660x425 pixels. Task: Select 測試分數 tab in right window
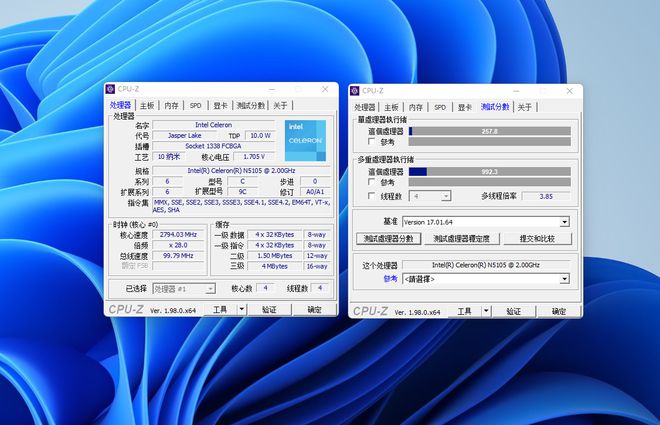tap(495, 106)
